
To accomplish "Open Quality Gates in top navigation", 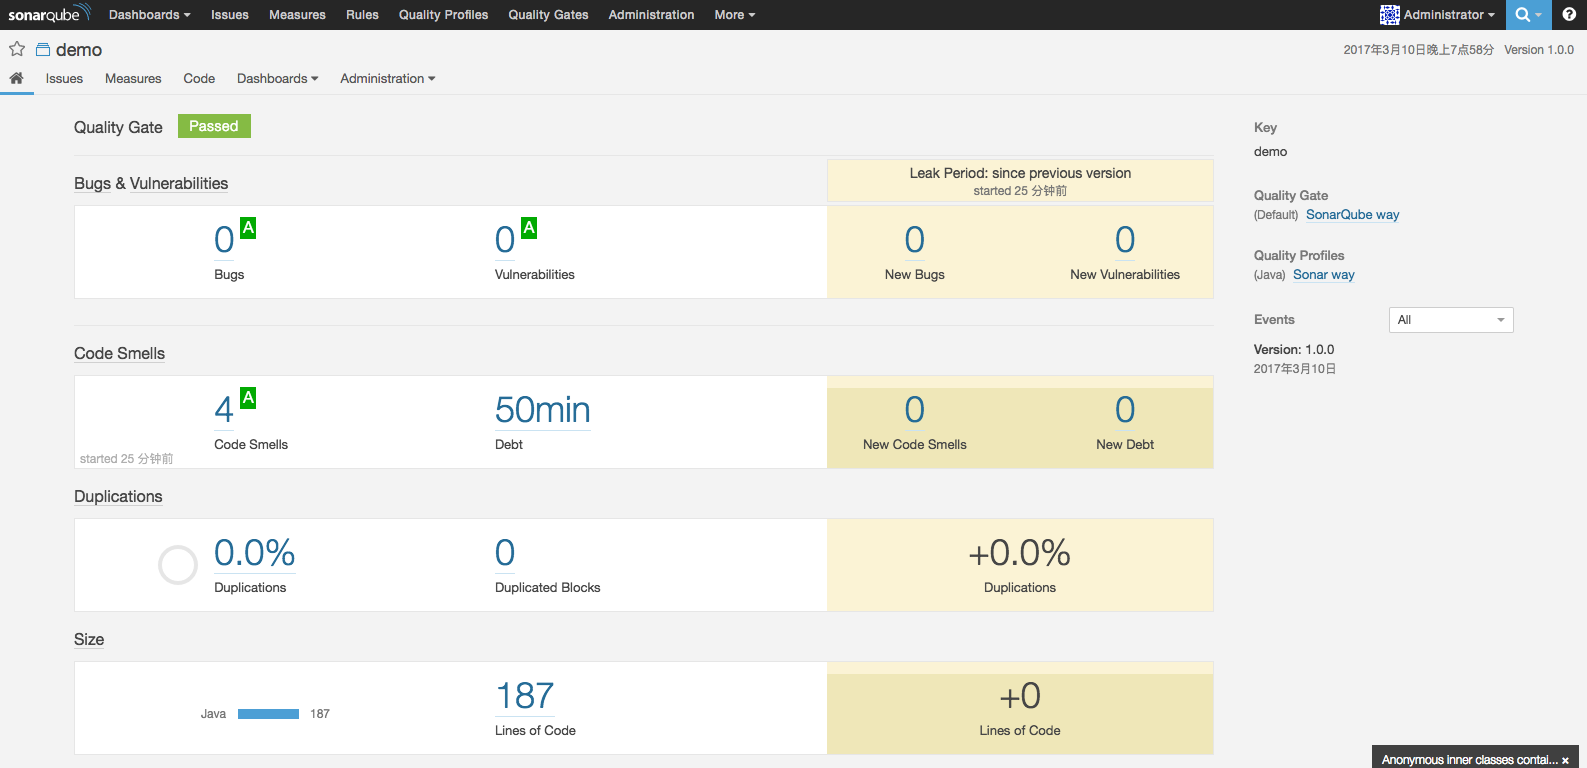I will (x=548, y=15).
